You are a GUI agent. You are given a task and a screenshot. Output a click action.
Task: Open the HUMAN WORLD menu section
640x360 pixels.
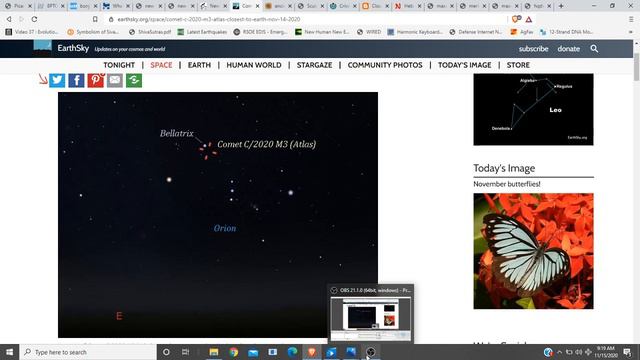254,65
